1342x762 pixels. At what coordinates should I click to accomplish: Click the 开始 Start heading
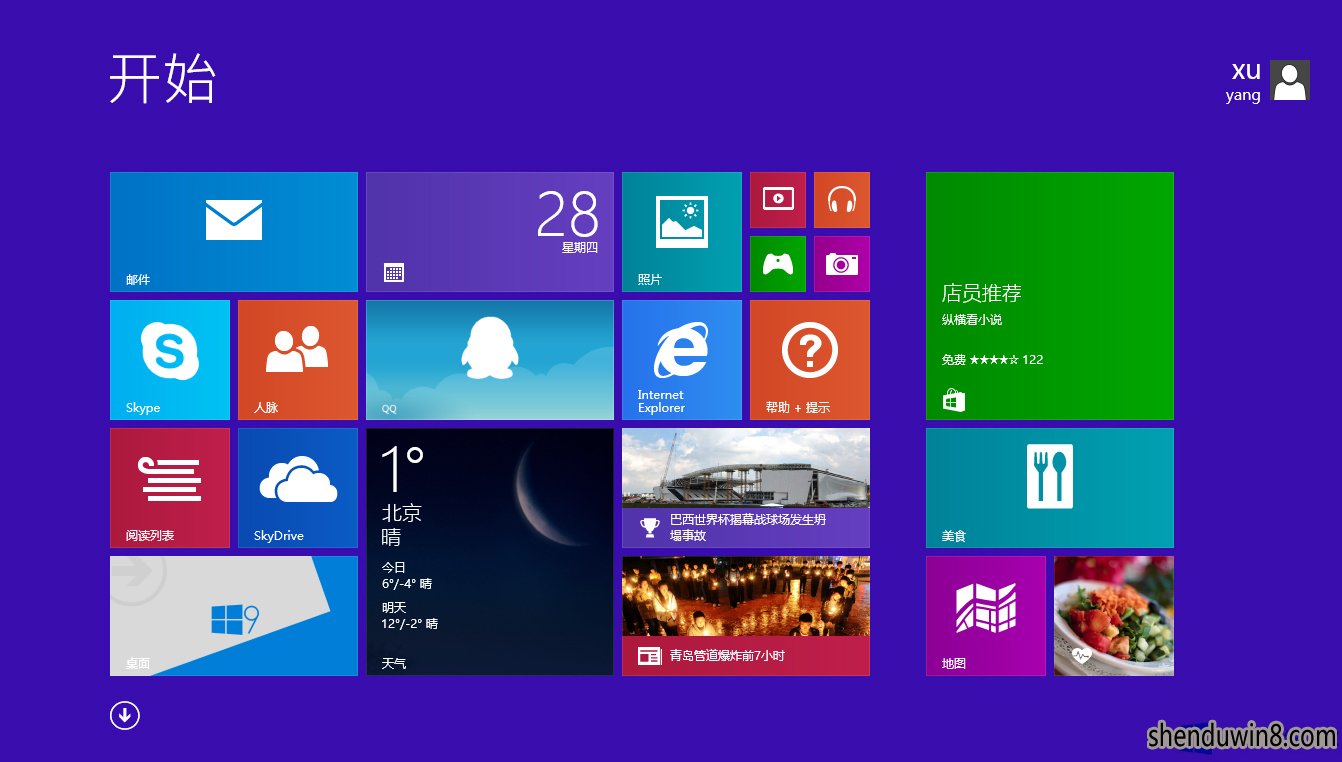pos(162,79)
